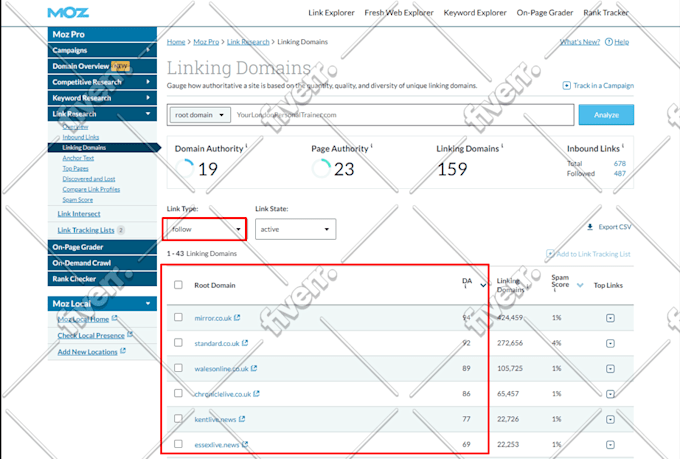Open the Link State active dropdown
Screen dimensions: 680x459
tap(295, 229)
